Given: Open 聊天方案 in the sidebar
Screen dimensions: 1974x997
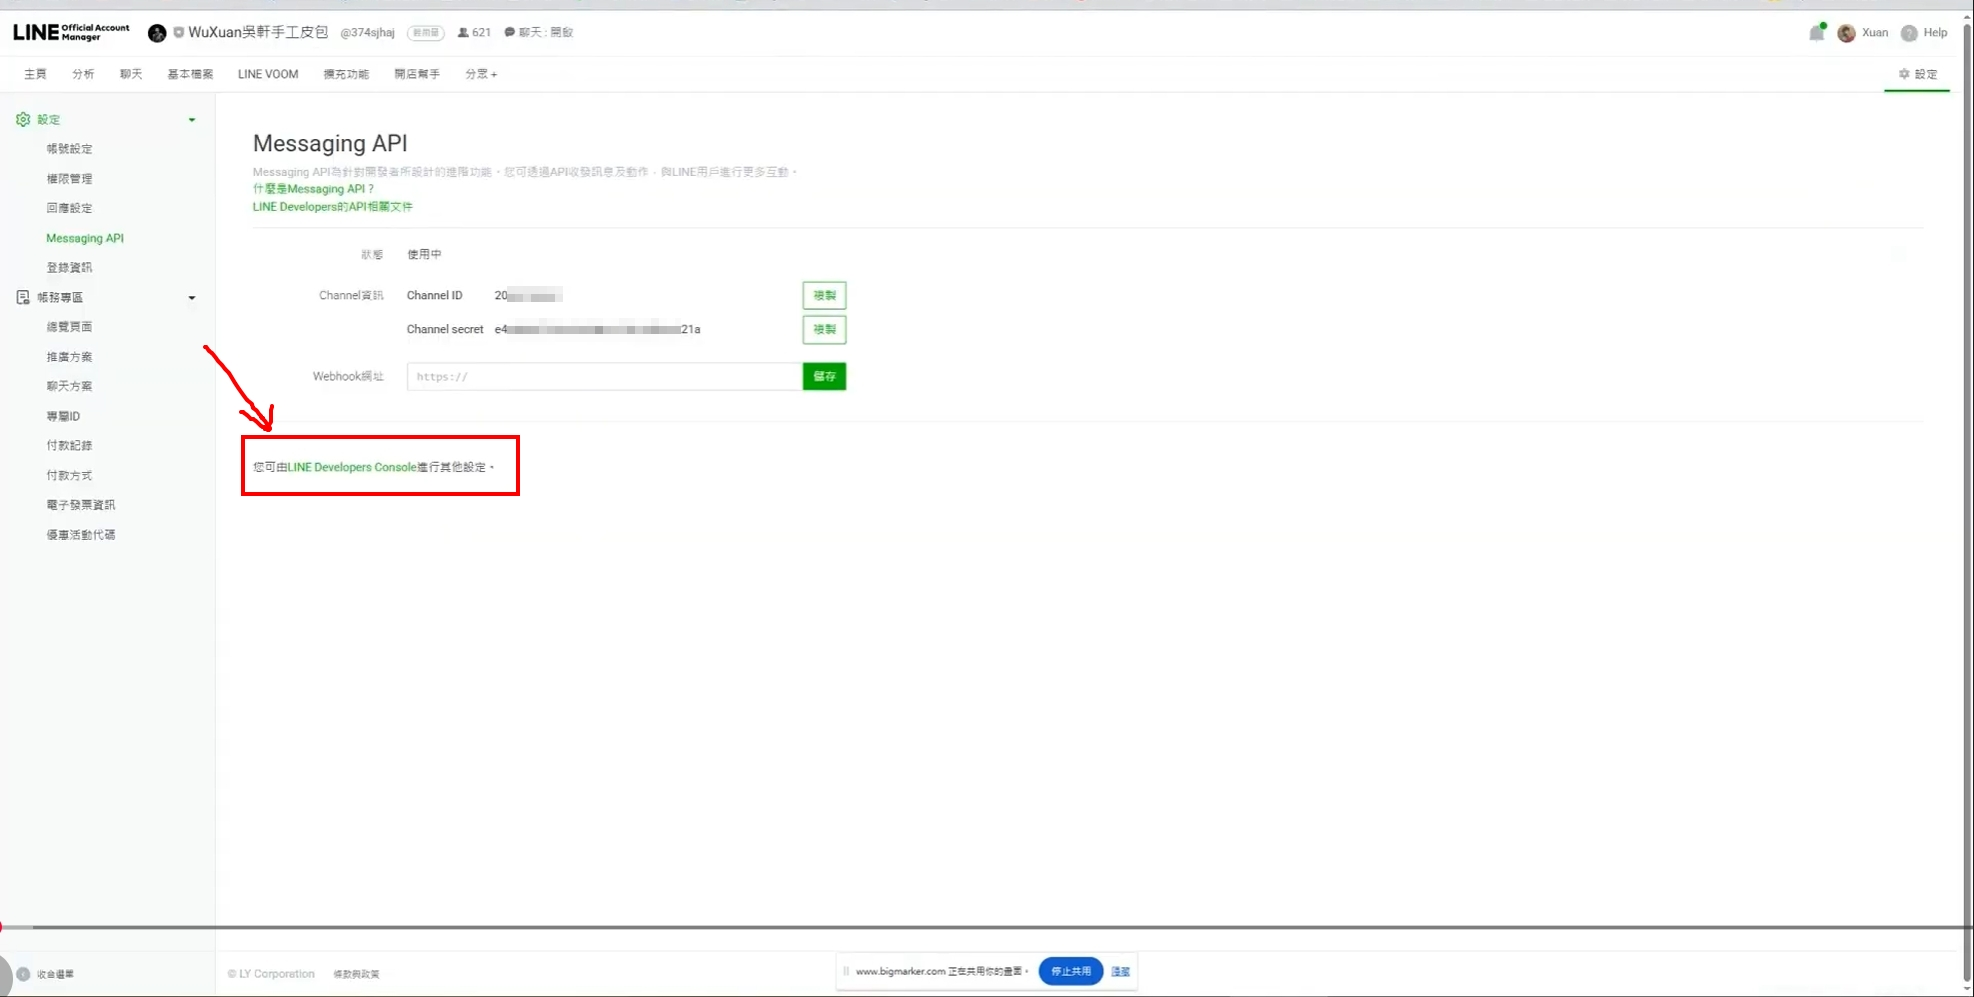Looking at the screenshot, I should point(69,386).
